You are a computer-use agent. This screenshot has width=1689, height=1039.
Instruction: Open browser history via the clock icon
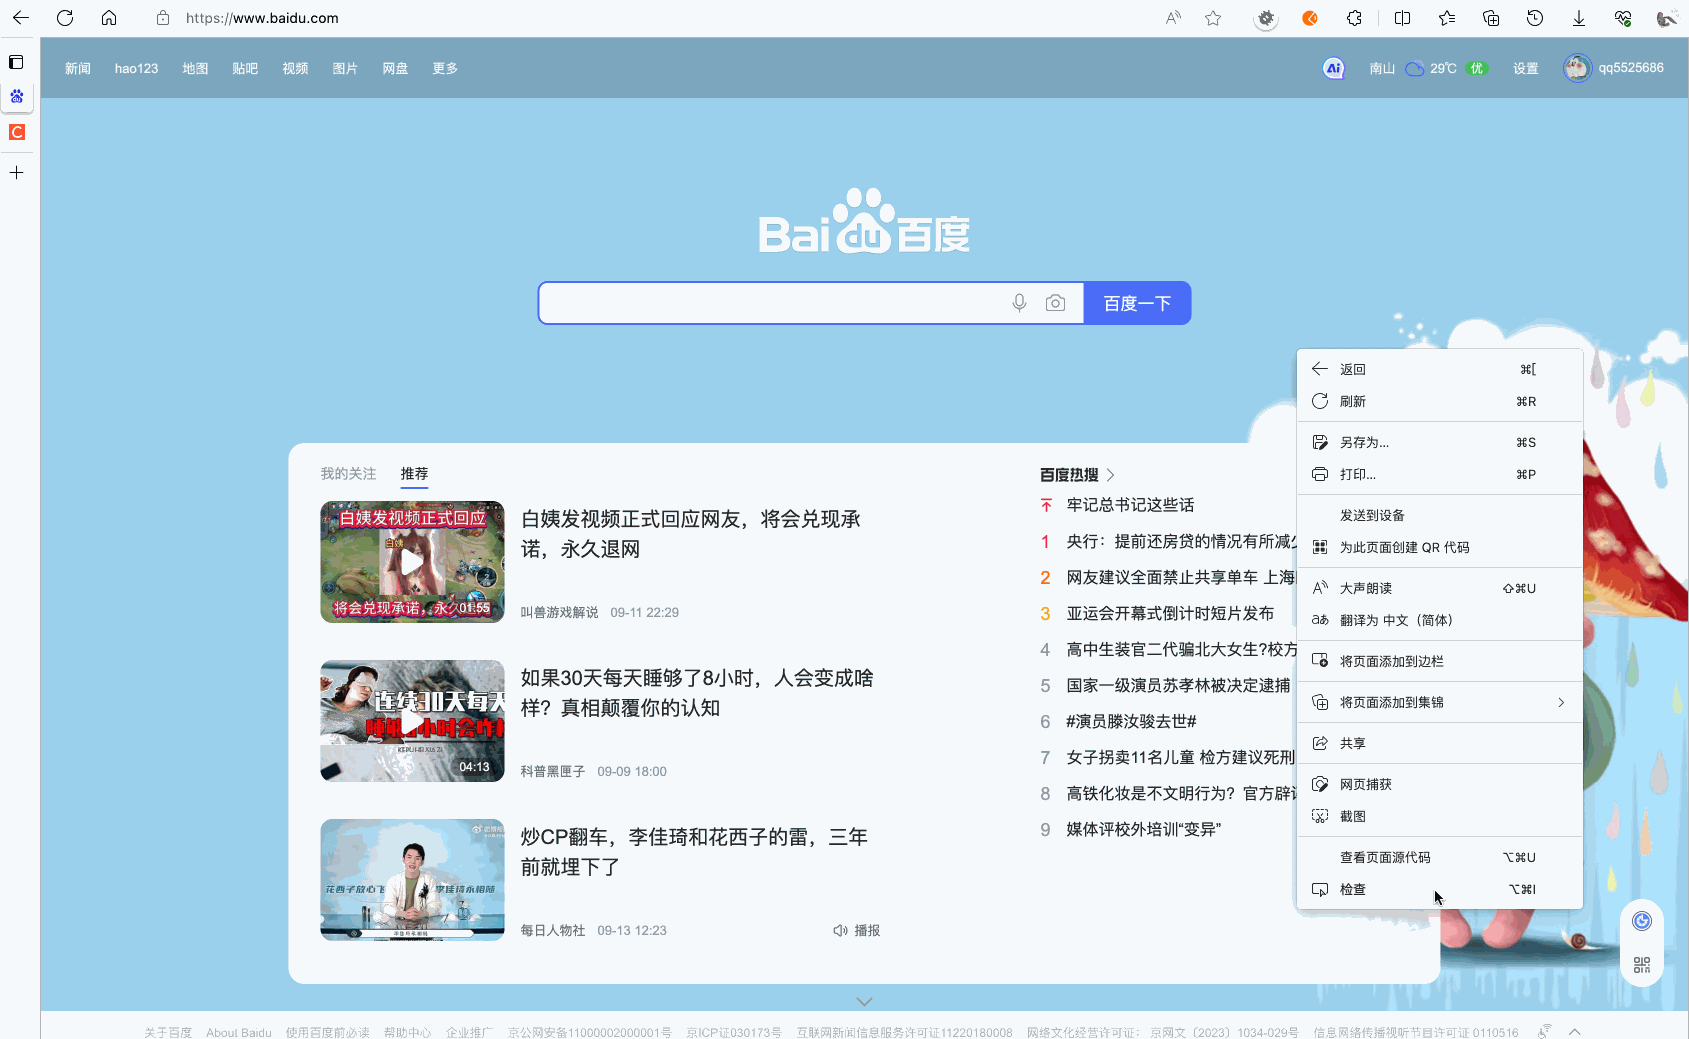(1535, 17)
